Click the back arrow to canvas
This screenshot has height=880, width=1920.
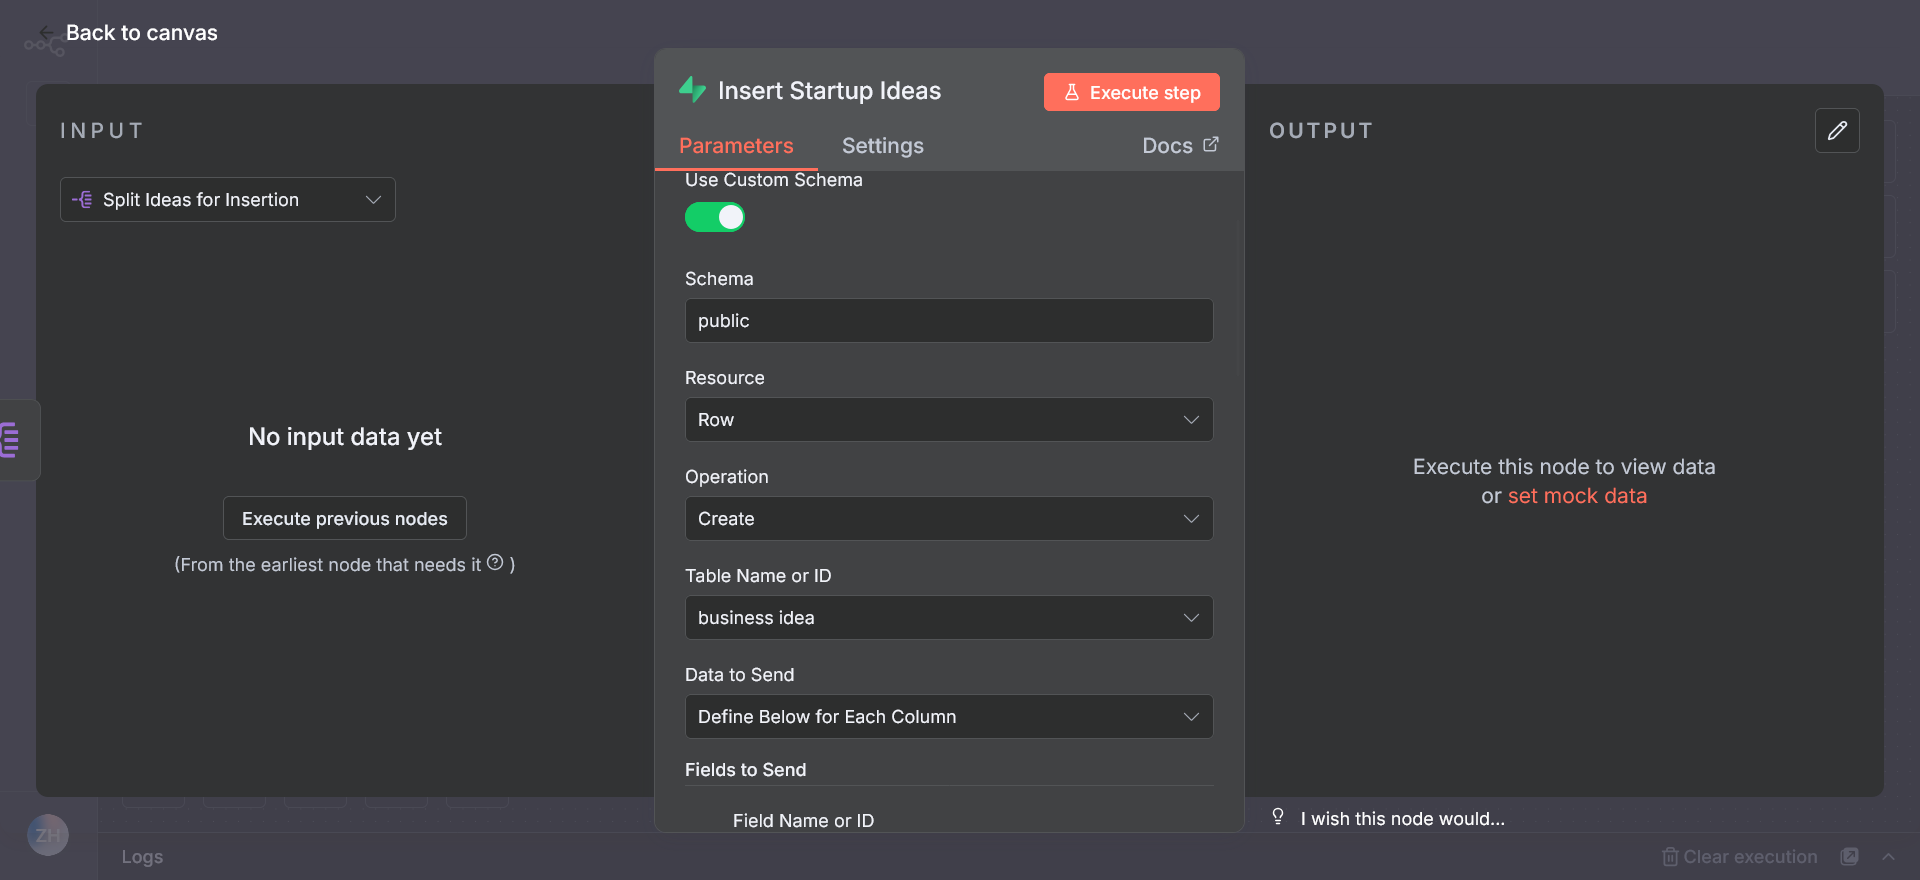(46, 33)
